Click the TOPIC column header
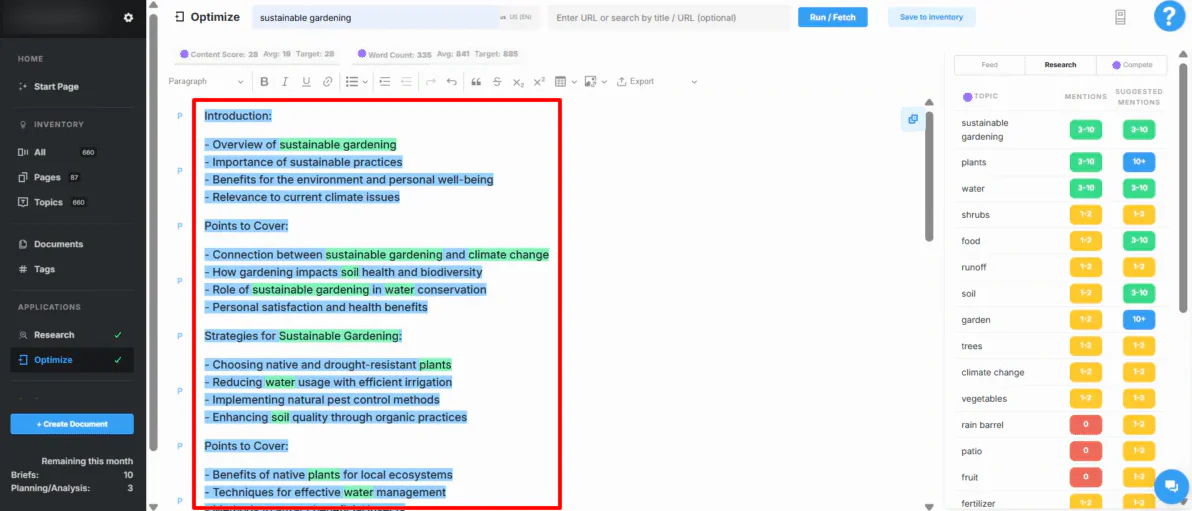Viewport: 1192px width, 511px height. 980,97
